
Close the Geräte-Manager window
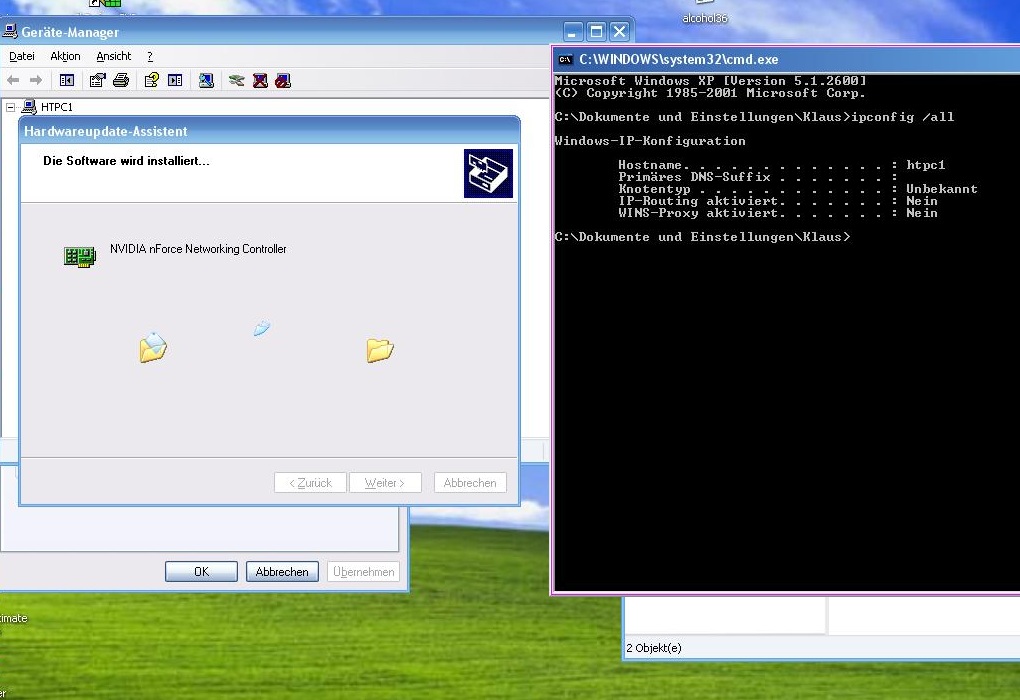[619, 31]
